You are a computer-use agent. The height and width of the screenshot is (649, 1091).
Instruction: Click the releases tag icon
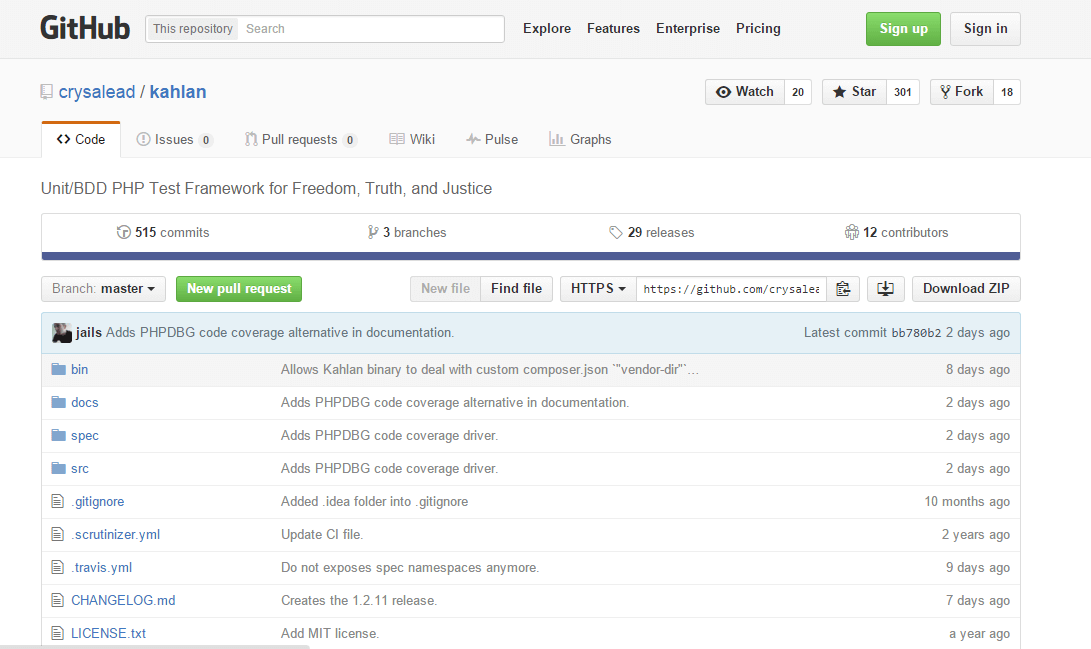click(x=616, y=232)
